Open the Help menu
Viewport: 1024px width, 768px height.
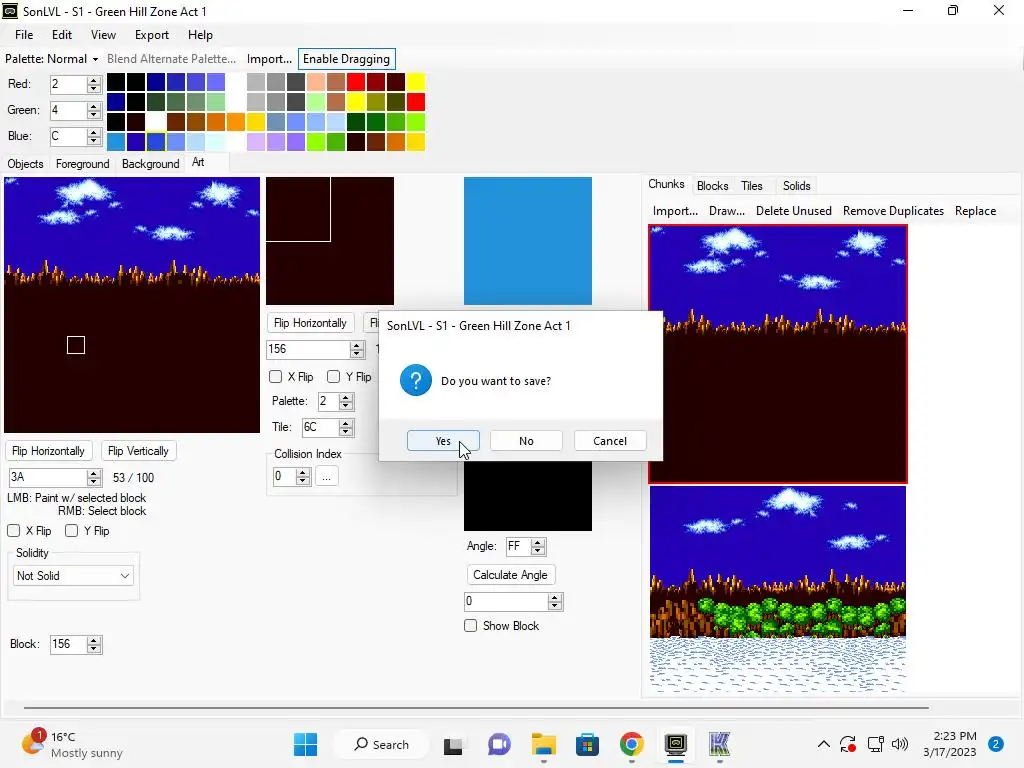200,35
